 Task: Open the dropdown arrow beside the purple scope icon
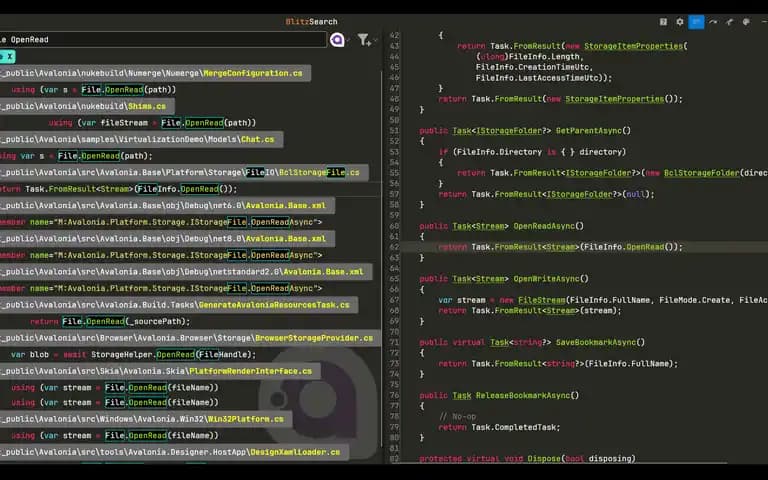click(x=348, y=40)
